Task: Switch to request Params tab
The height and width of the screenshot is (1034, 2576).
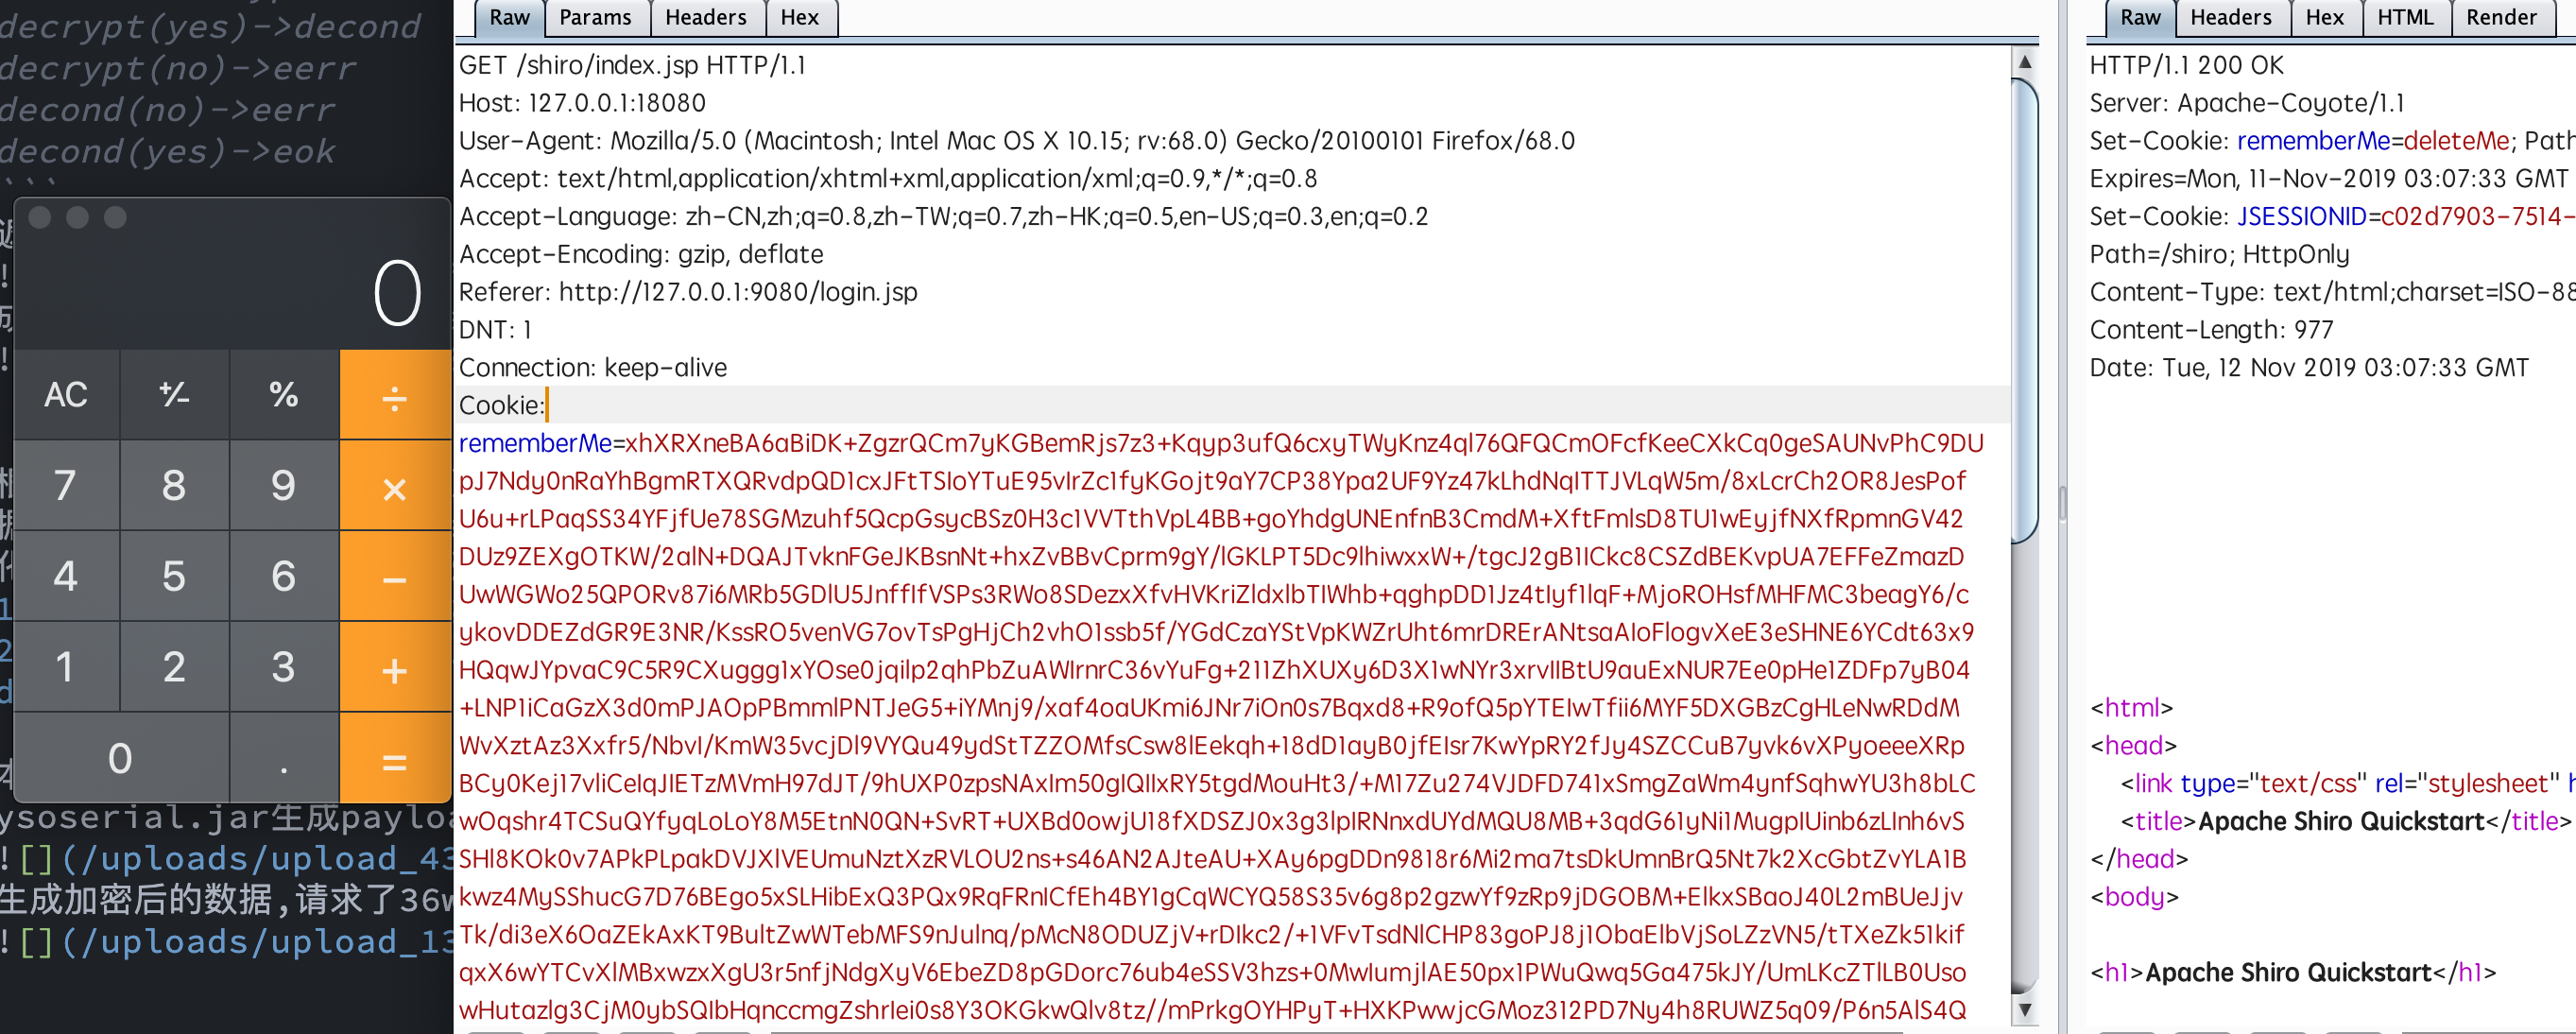Action: (x=596, y=18)
